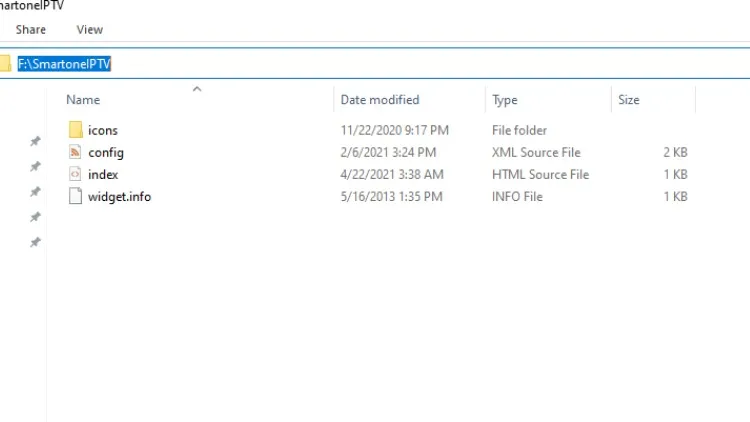Click the folder icon in the address bar

[5, 63]
